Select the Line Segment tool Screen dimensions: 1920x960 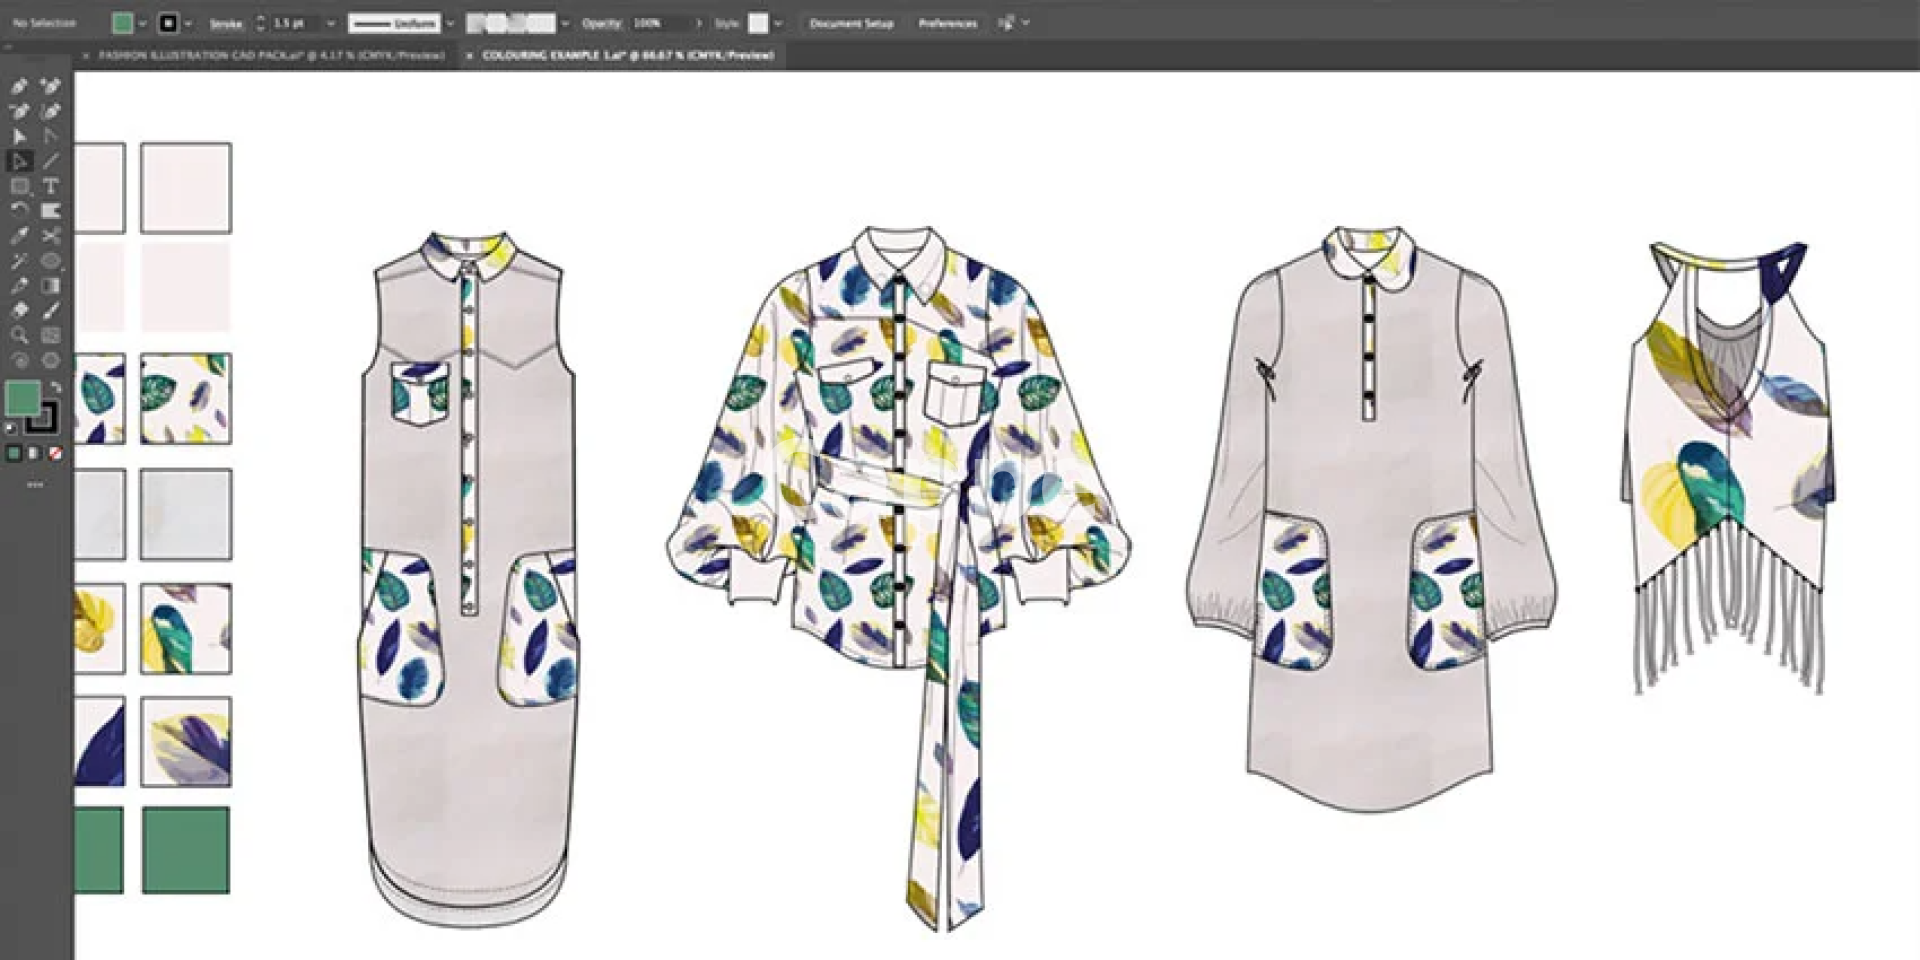click(51, 161)
